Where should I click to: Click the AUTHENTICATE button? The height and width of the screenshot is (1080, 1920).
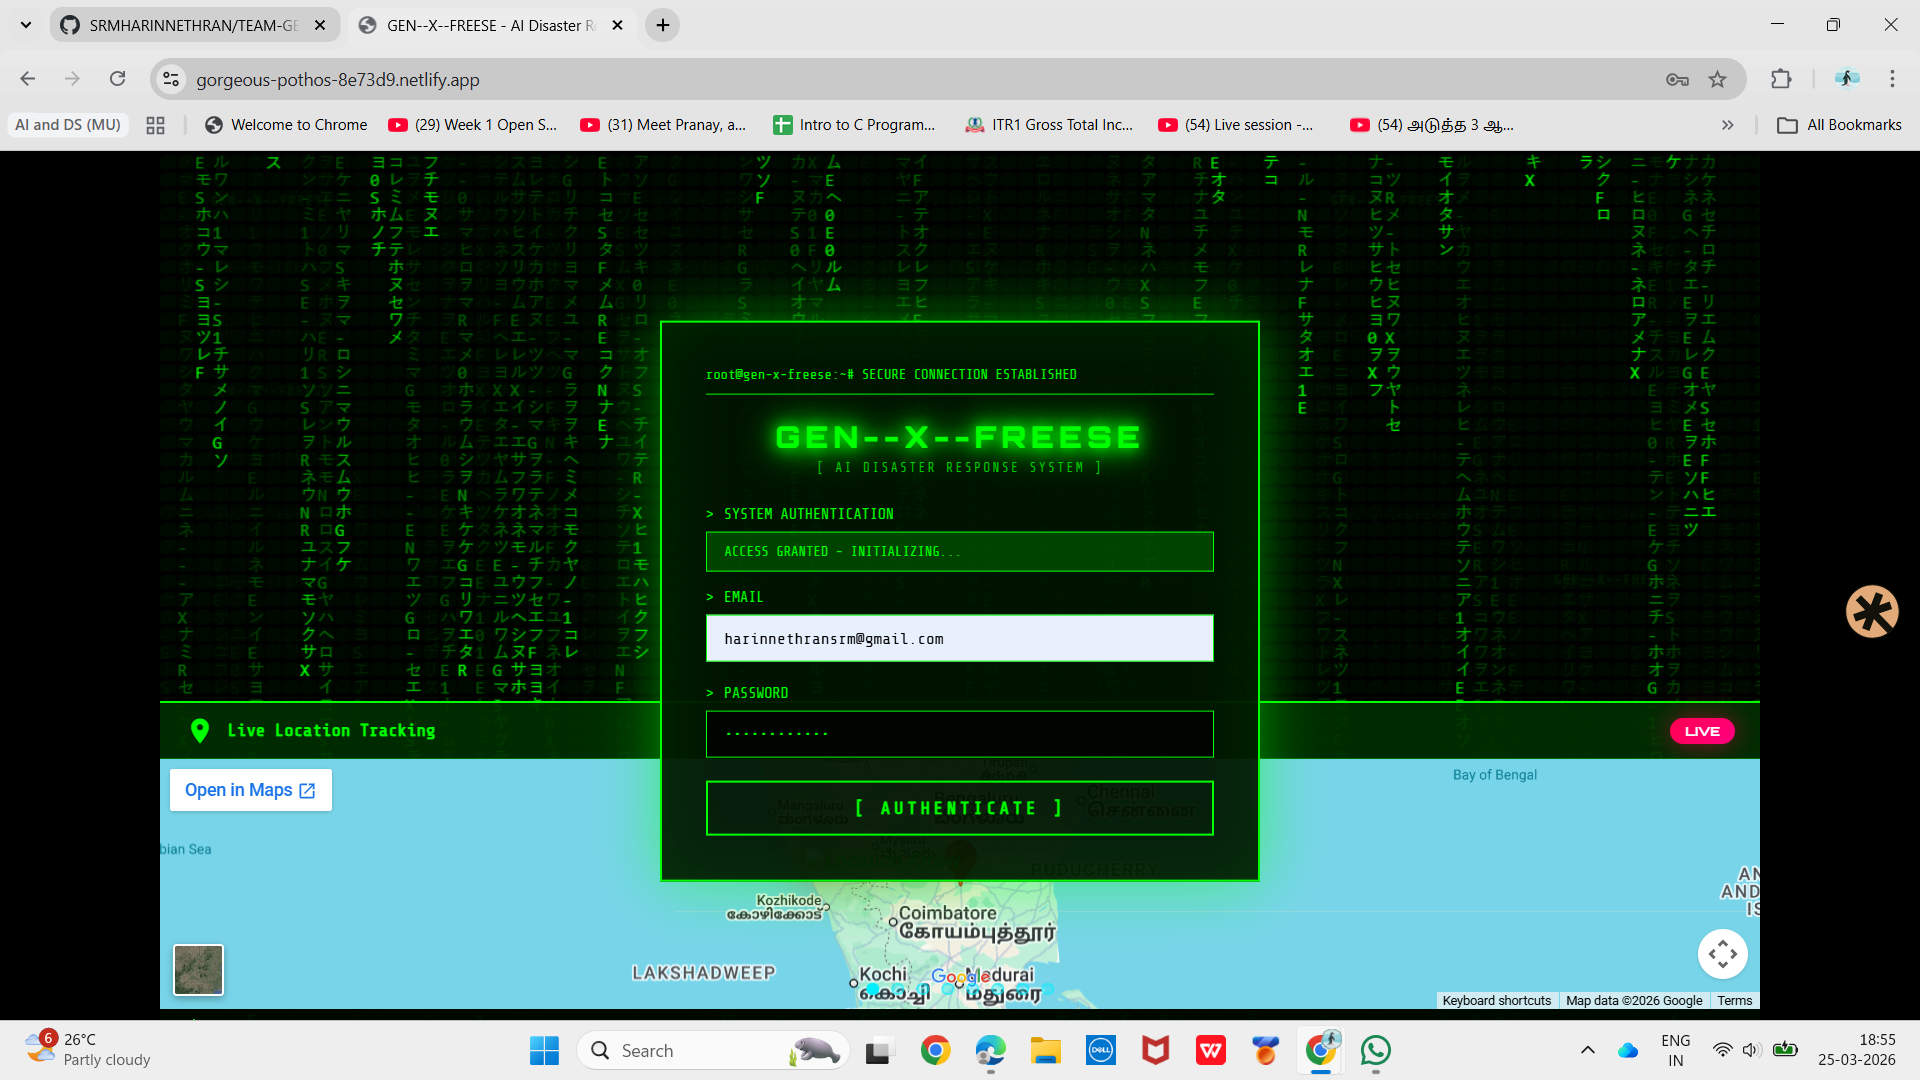tap(959, 808)
